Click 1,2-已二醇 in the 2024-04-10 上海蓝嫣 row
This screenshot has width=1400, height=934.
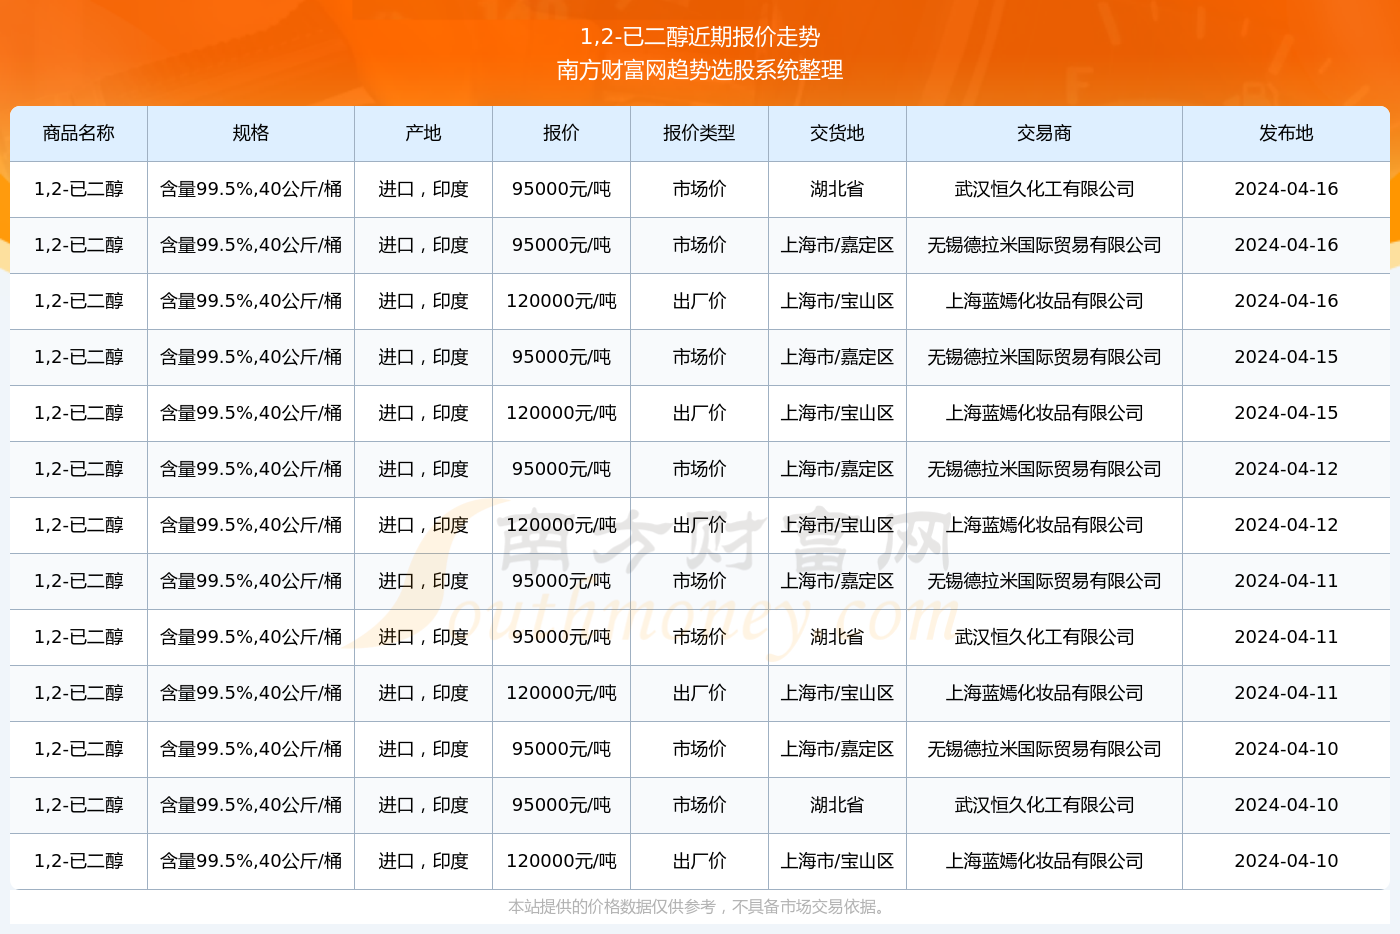click(79, 861)
